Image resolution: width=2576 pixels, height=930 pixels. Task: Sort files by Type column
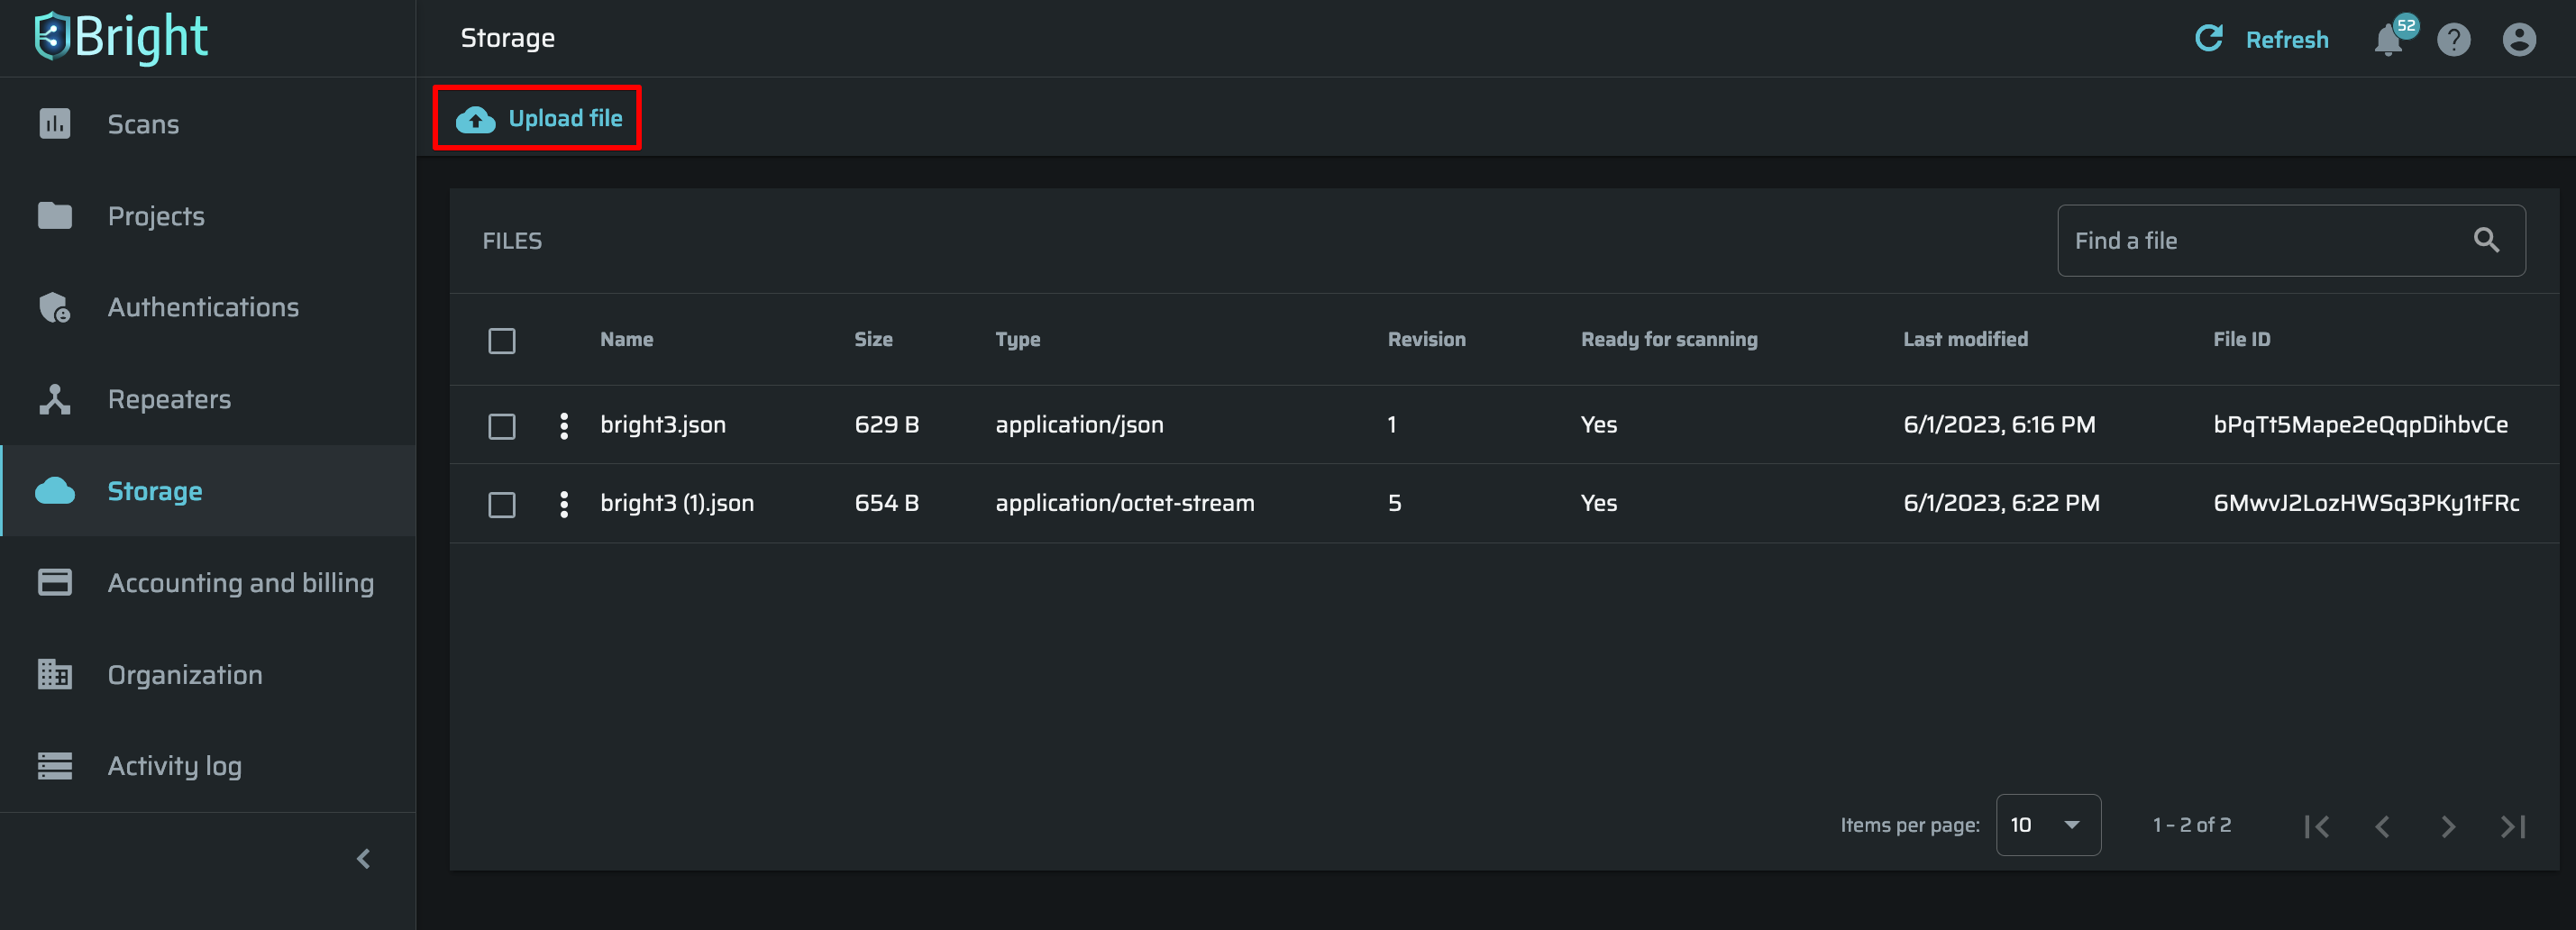point(1017,340)
